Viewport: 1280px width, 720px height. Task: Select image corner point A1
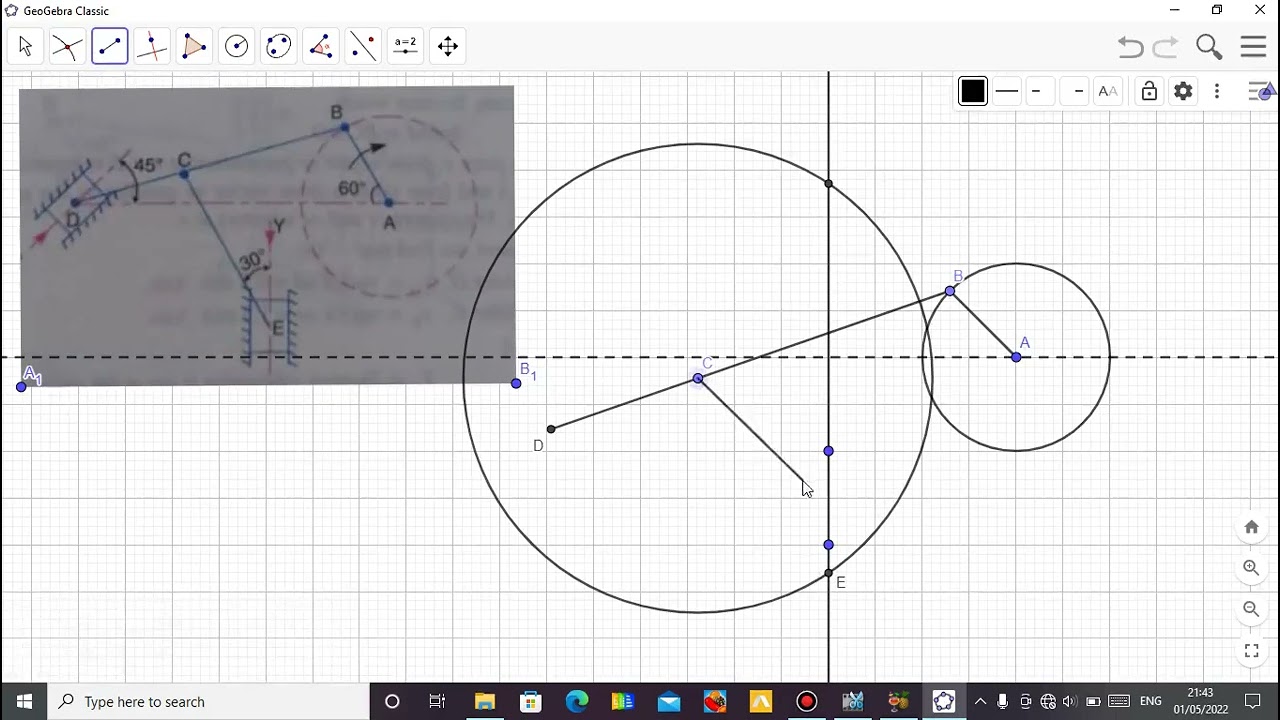[x=22, y=386]
